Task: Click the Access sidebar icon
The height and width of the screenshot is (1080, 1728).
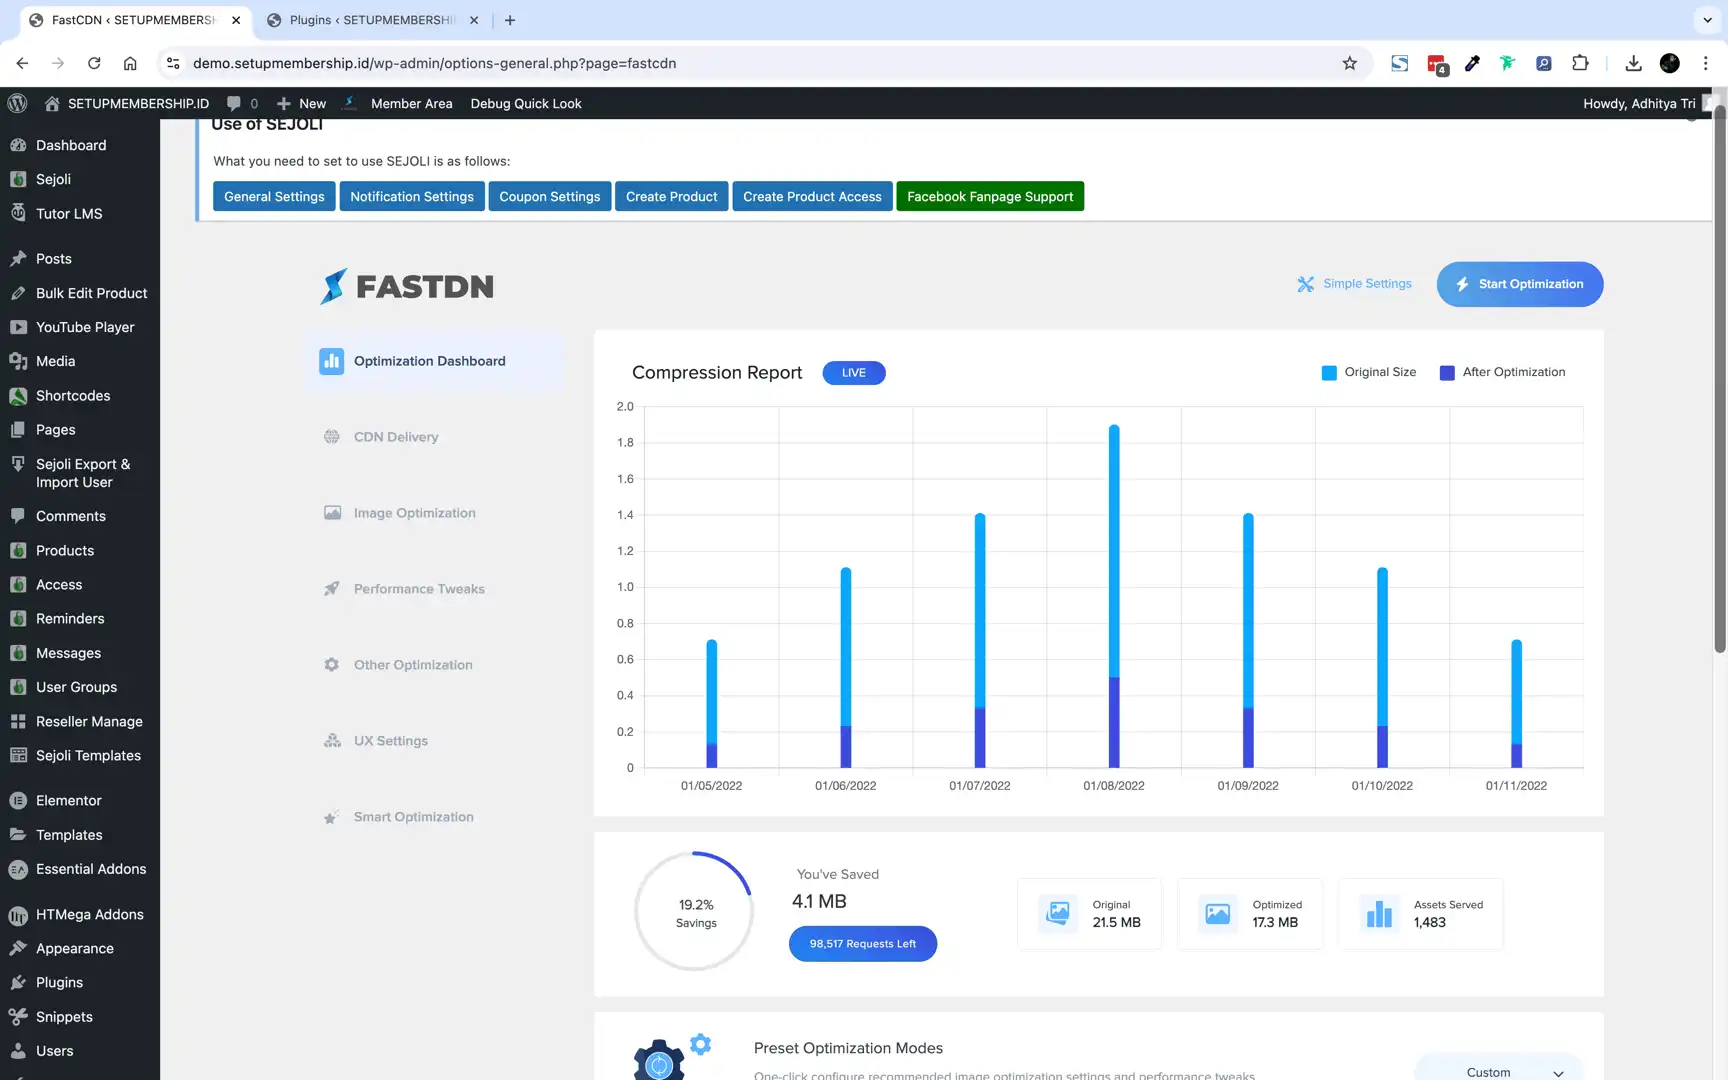Action: click(18, 585)
